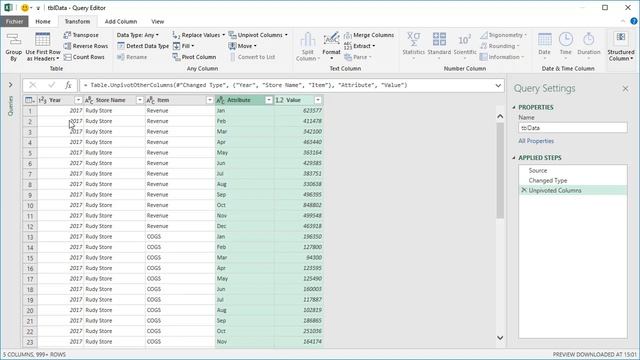Click the Pivot Column icon
This screenshot has height=360, width=640.
pyautogui.click(x=176, y=57)
